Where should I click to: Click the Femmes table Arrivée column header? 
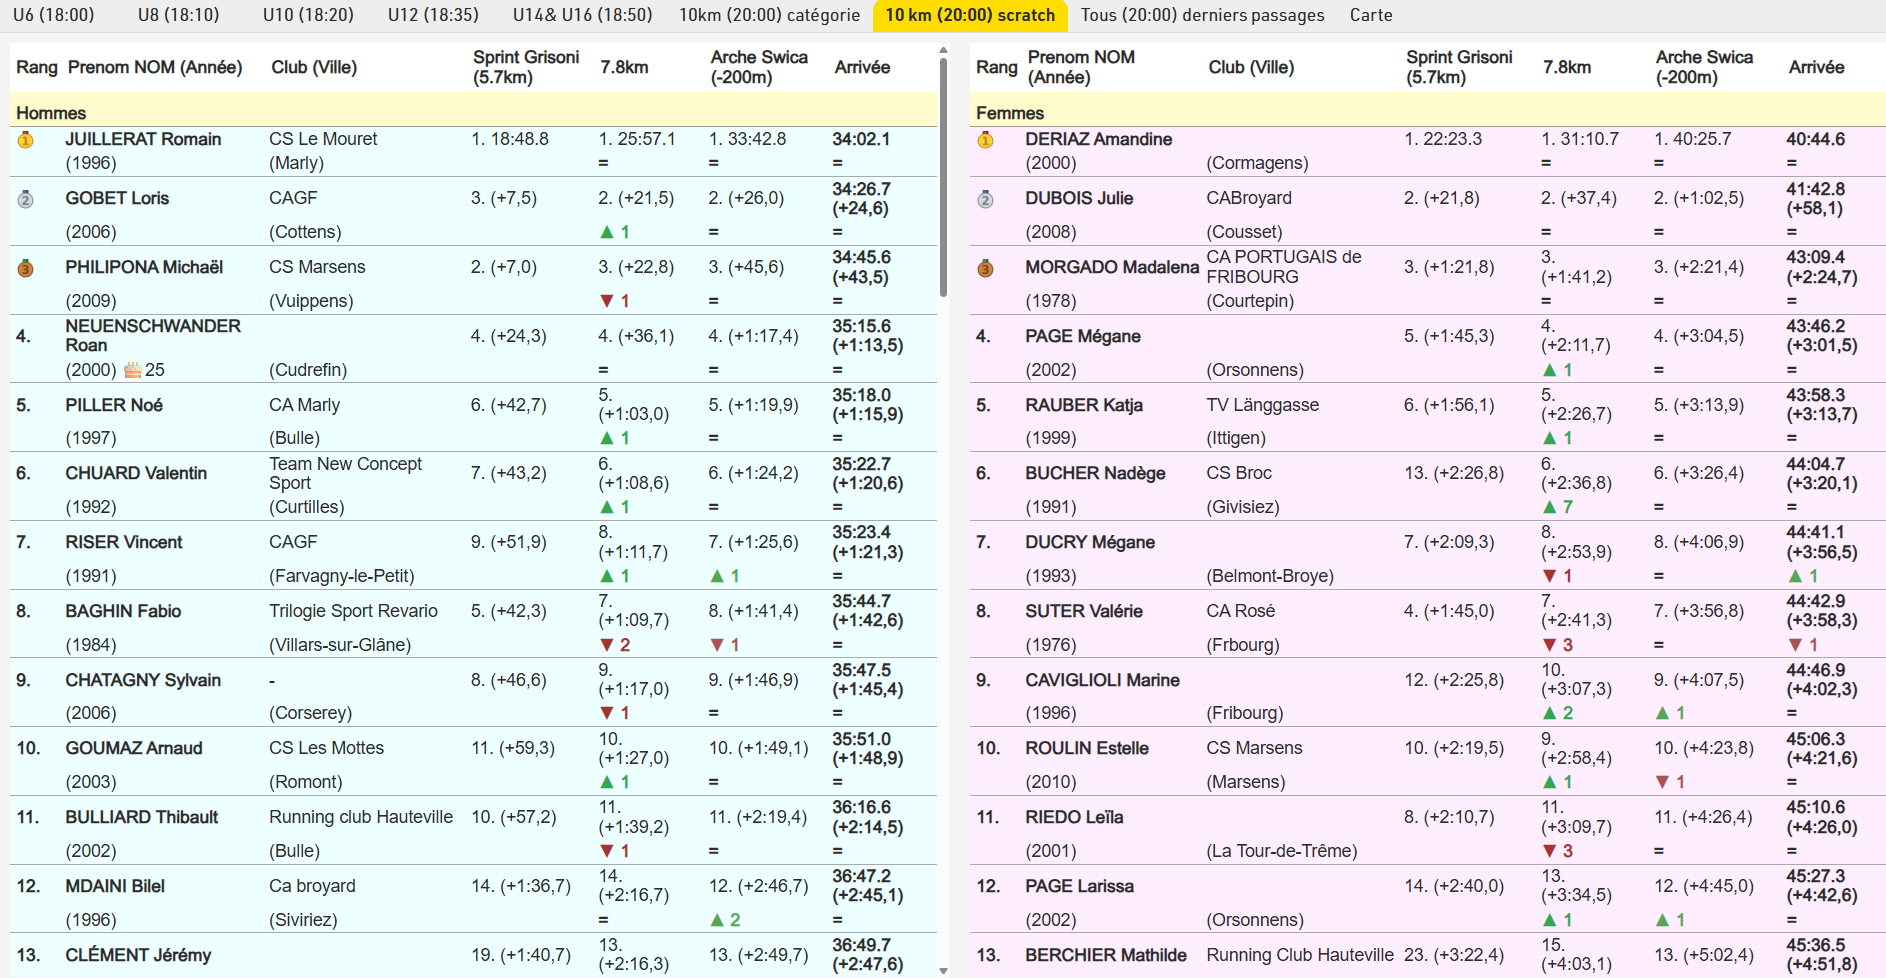point(1816,67)
